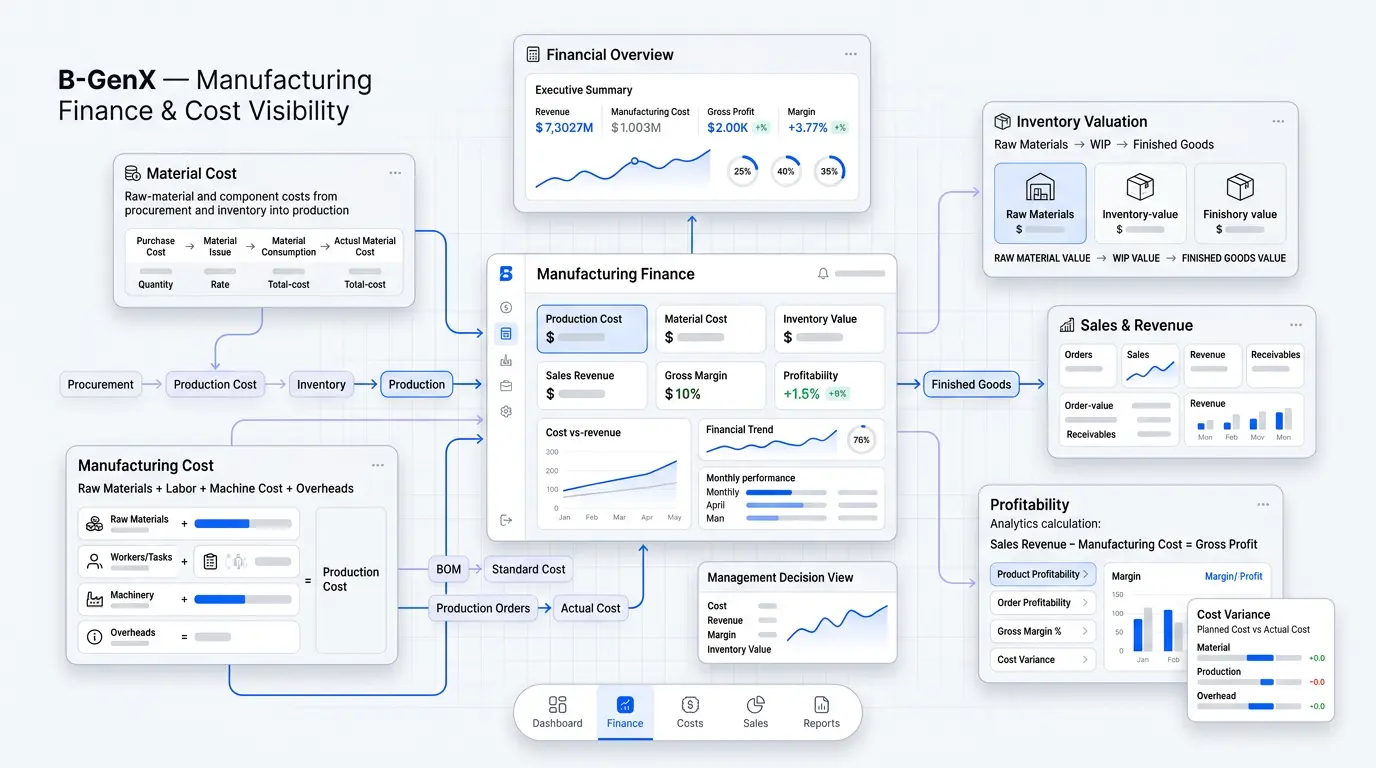Screen dimensions: 1376x768
Task: Click the Inventory flow node
Action: click(x=321, y=384)
